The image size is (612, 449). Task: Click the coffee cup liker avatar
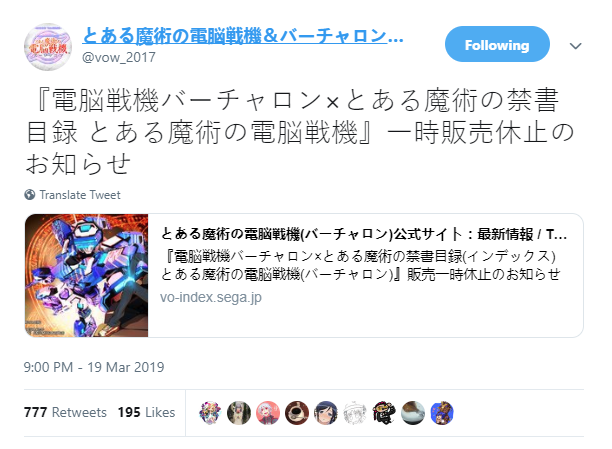pyautogui.click(x=297, y=413)
